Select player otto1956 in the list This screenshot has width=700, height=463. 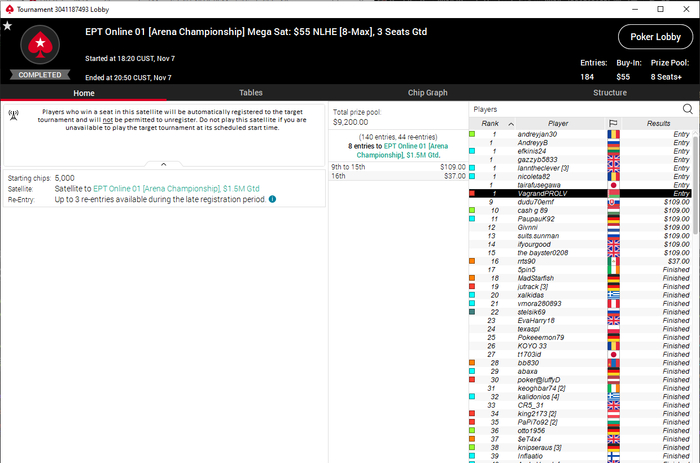coord(580,431)
